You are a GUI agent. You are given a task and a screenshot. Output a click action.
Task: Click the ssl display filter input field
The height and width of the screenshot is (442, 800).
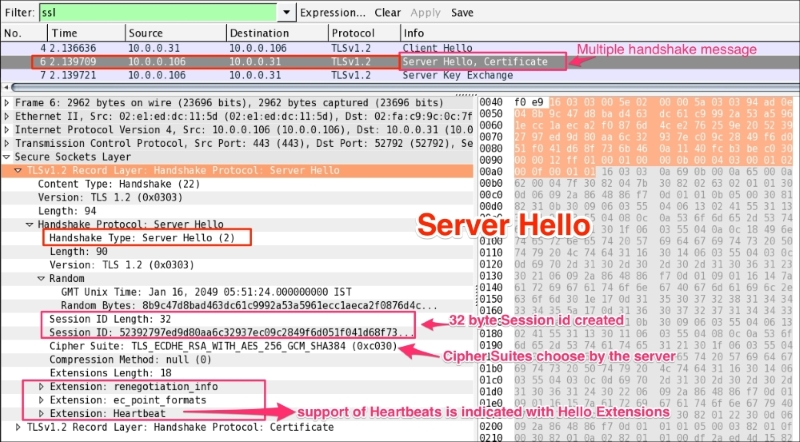[x=158, y=13]
